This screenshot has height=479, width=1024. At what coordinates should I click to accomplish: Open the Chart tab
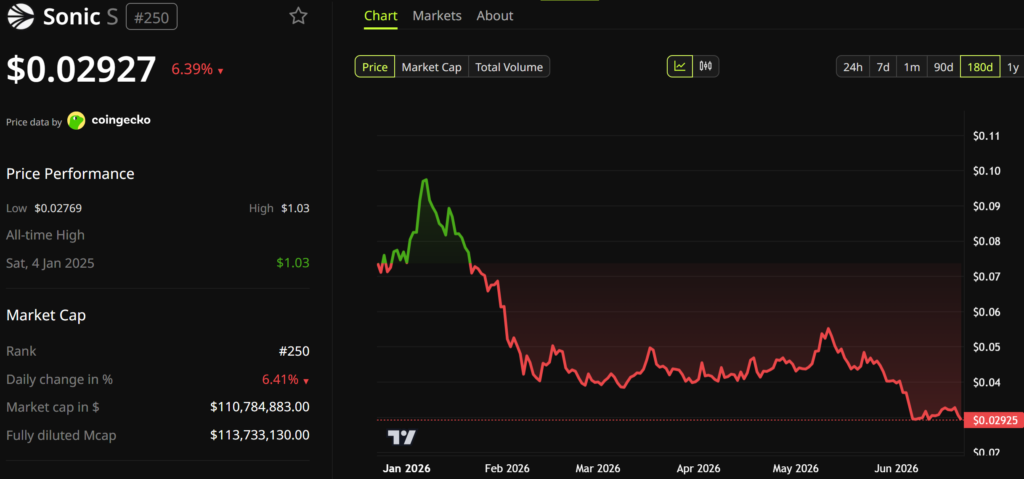(x=380, y=16)
